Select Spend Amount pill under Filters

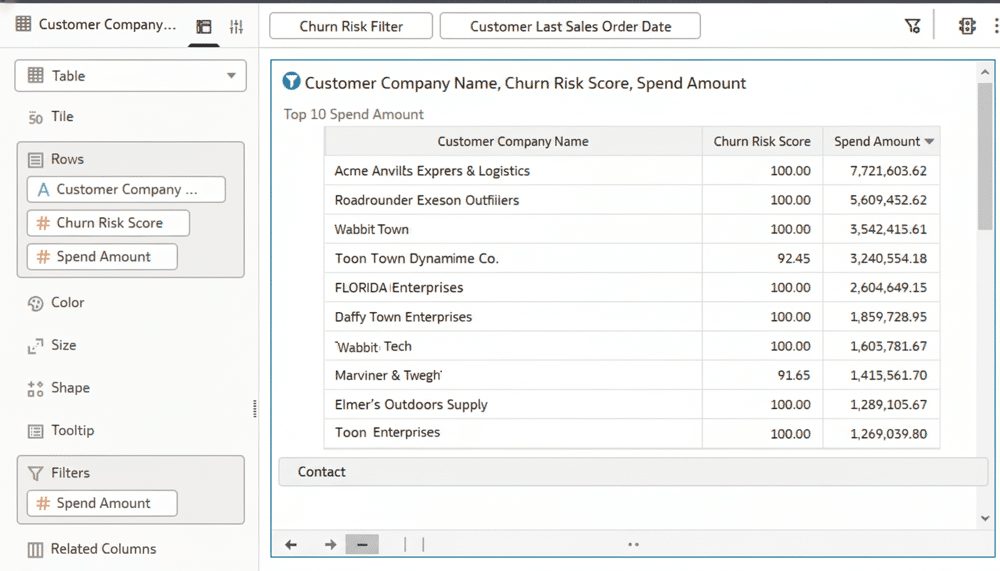coord(102,504)
